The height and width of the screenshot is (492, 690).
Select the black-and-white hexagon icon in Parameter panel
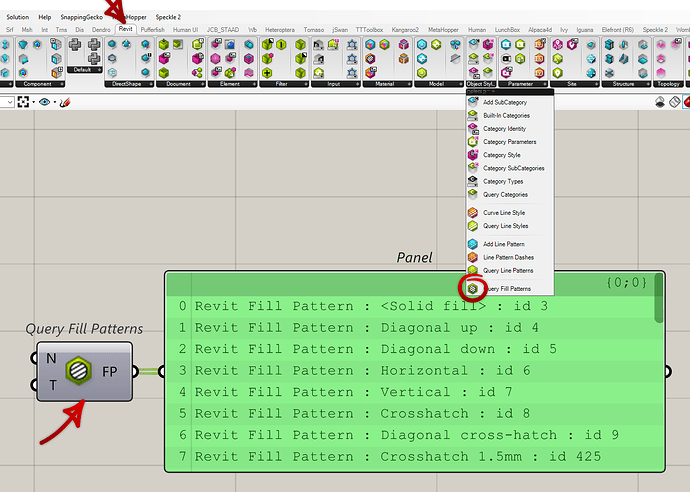pyautogui.click(x=506, y=59)
